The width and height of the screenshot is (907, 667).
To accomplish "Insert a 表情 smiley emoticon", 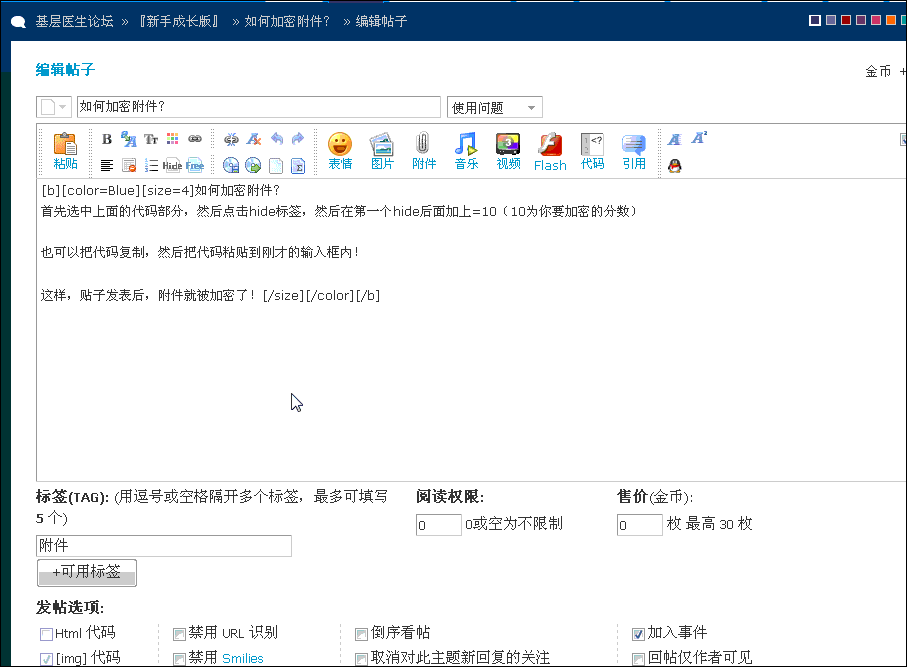I will 340,150.
